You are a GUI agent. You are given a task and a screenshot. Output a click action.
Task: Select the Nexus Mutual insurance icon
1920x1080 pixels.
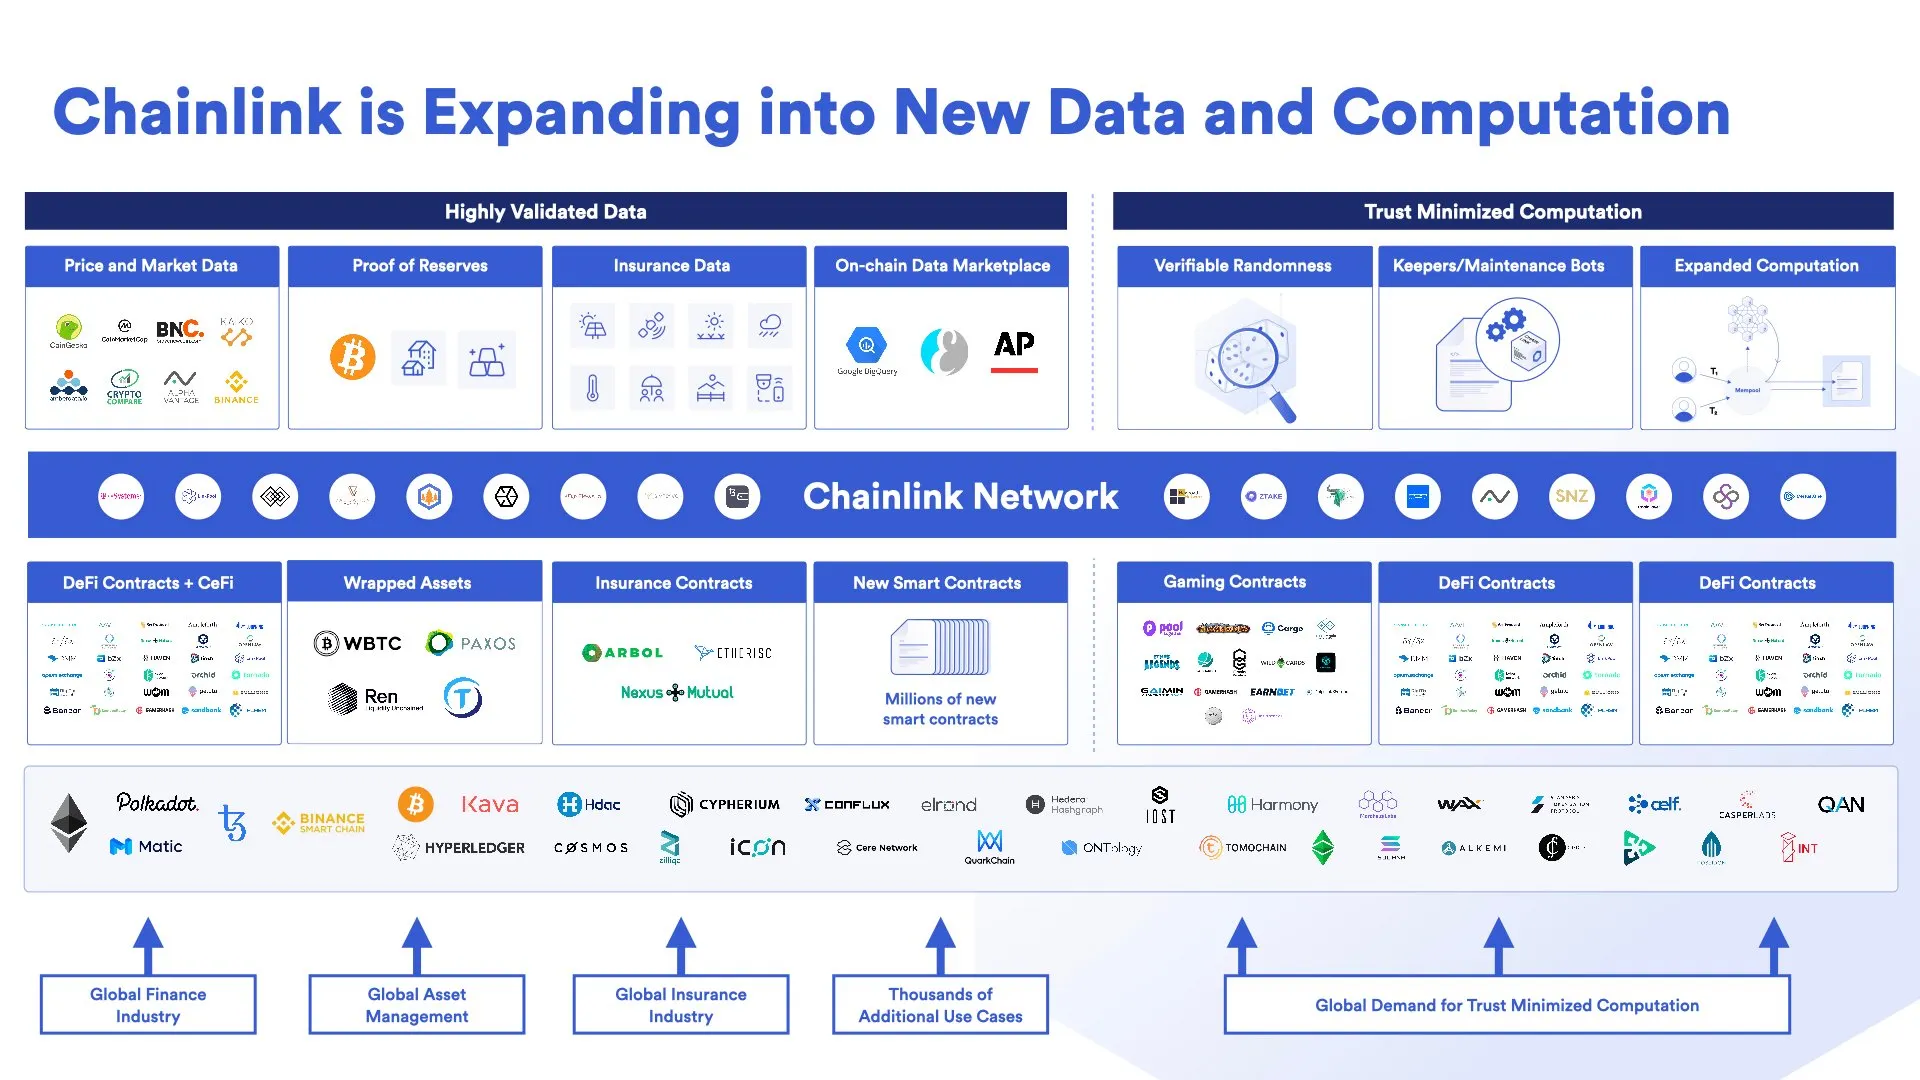click(x=678, y=691)
